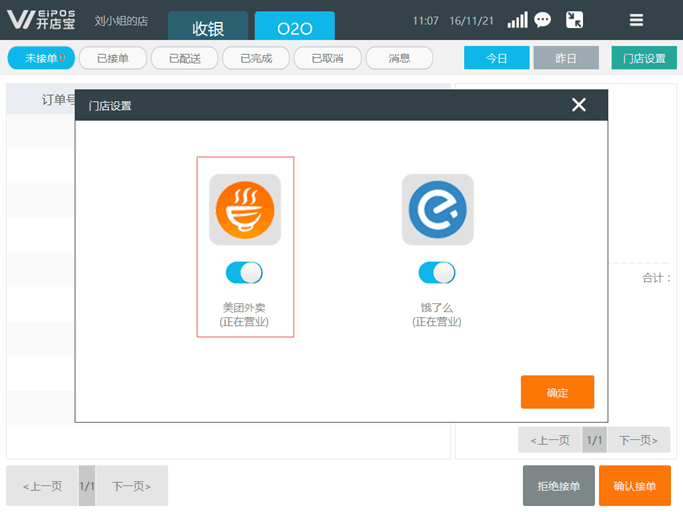Toggle the 饿了么 business switch
Viewport: 683px width, 512px height.
click(437, 273)
